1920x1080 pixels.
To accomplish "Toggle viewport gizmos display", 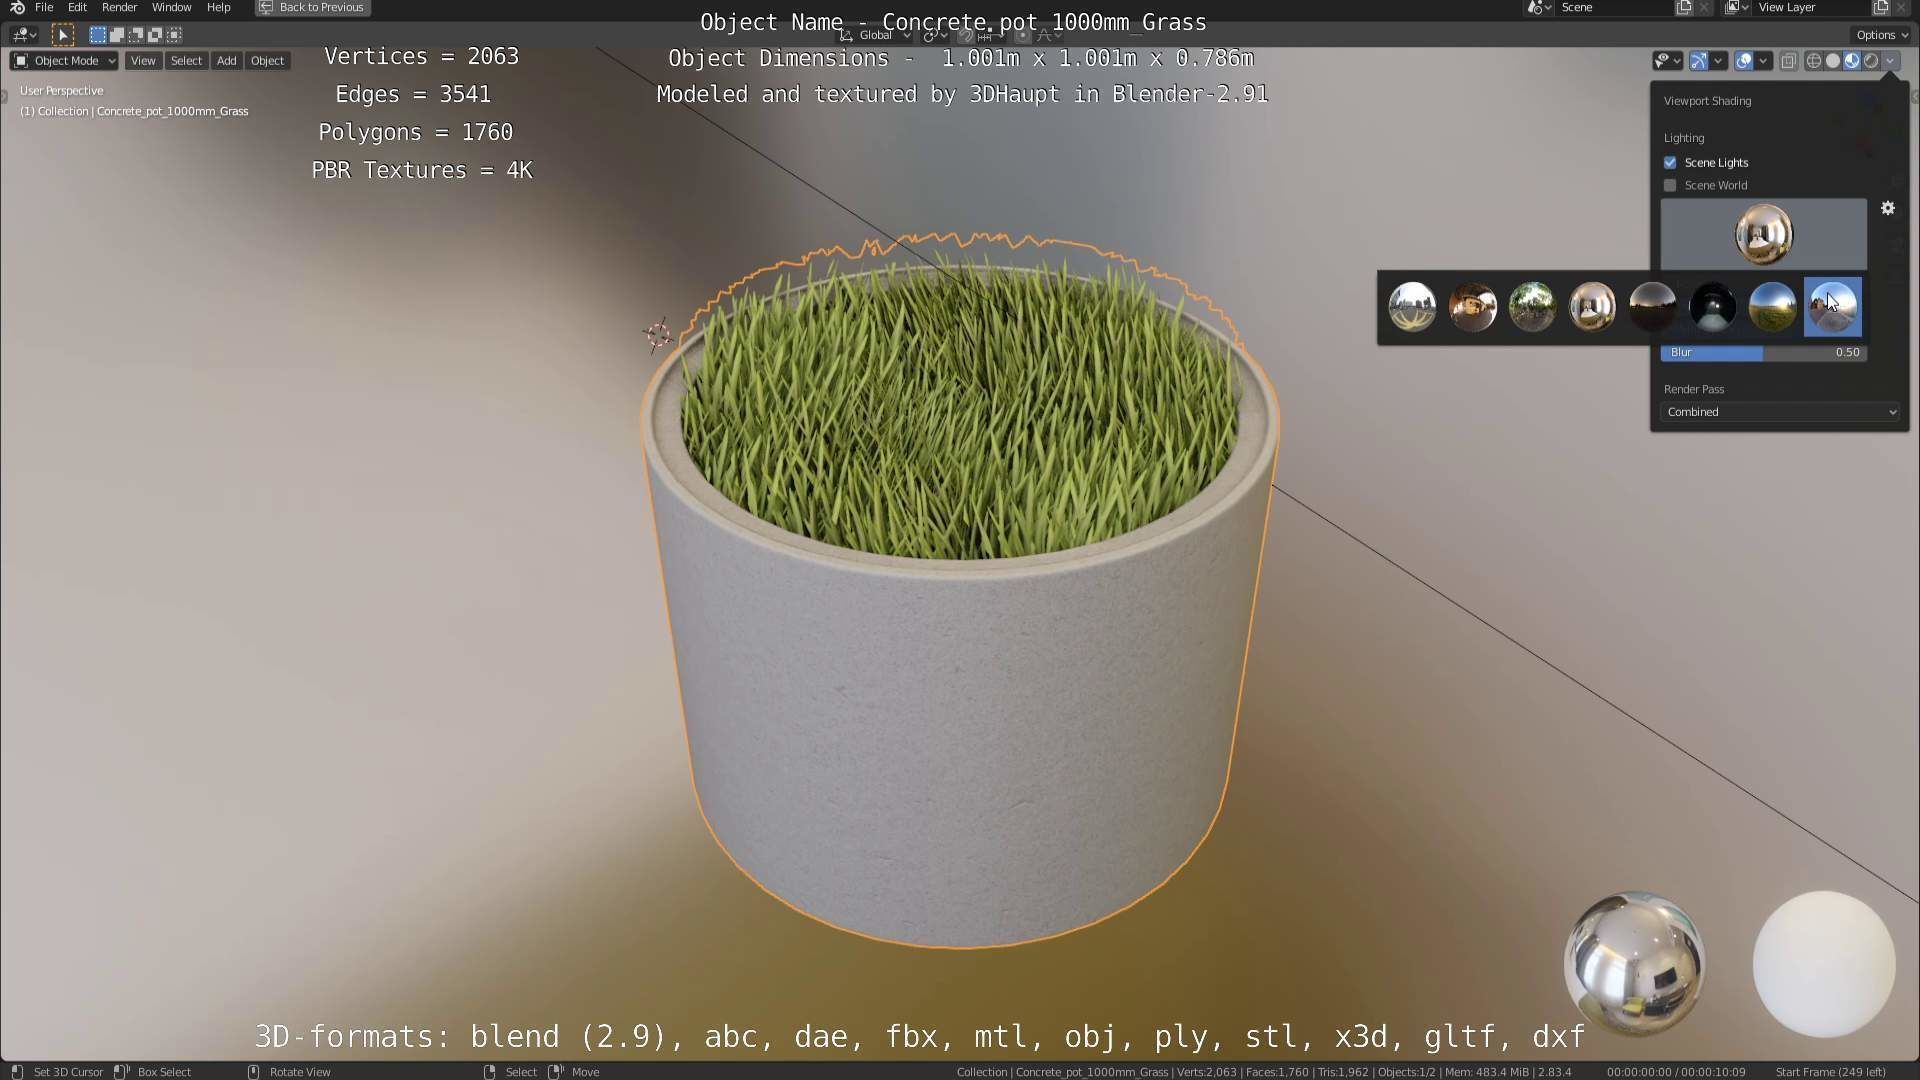I will click(x=1699, y=61).
